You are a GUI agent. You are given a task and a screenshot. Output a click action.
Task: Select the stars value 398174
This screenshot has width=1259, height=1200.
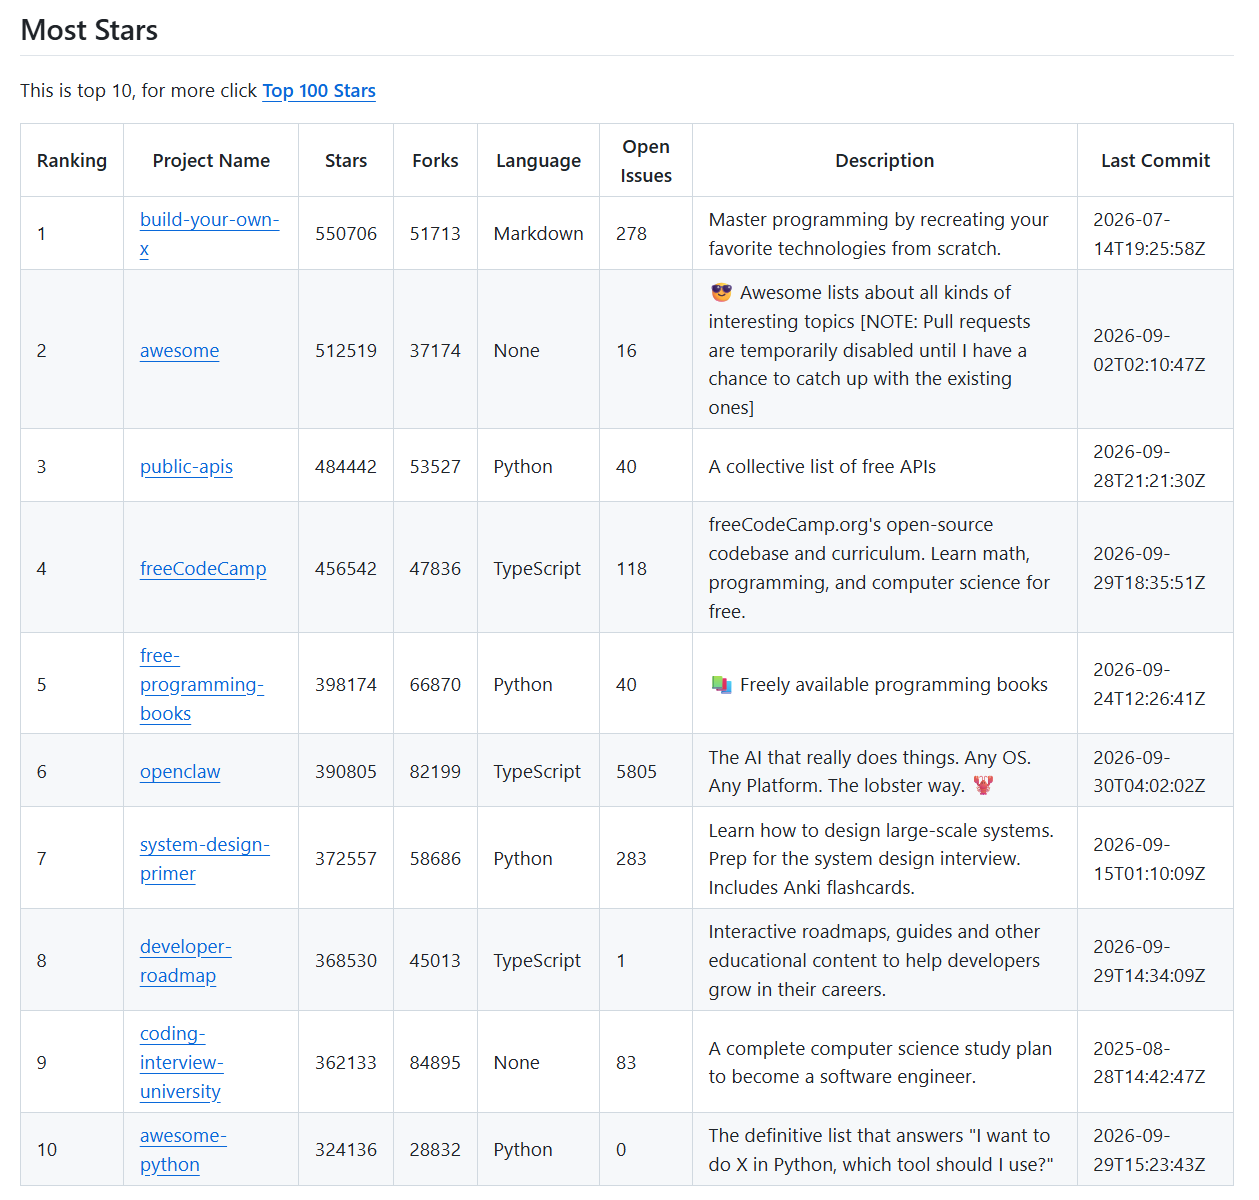pyautogui.click(x=346, y=685)
